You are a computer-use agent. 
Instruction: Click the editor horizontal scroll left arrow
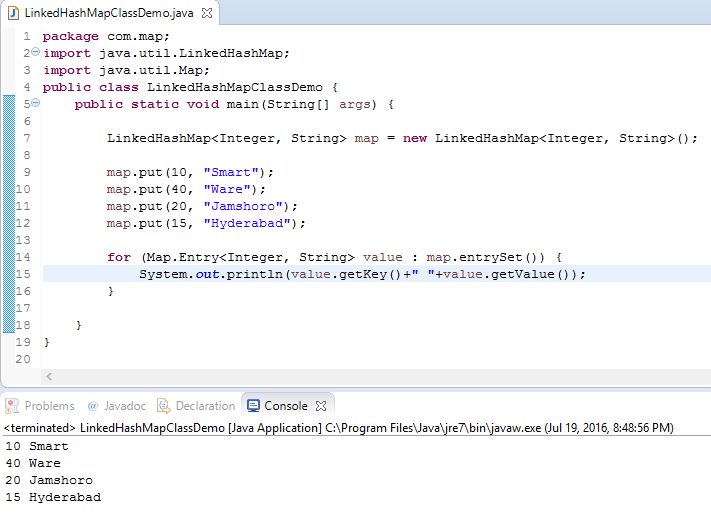point(49,376)
